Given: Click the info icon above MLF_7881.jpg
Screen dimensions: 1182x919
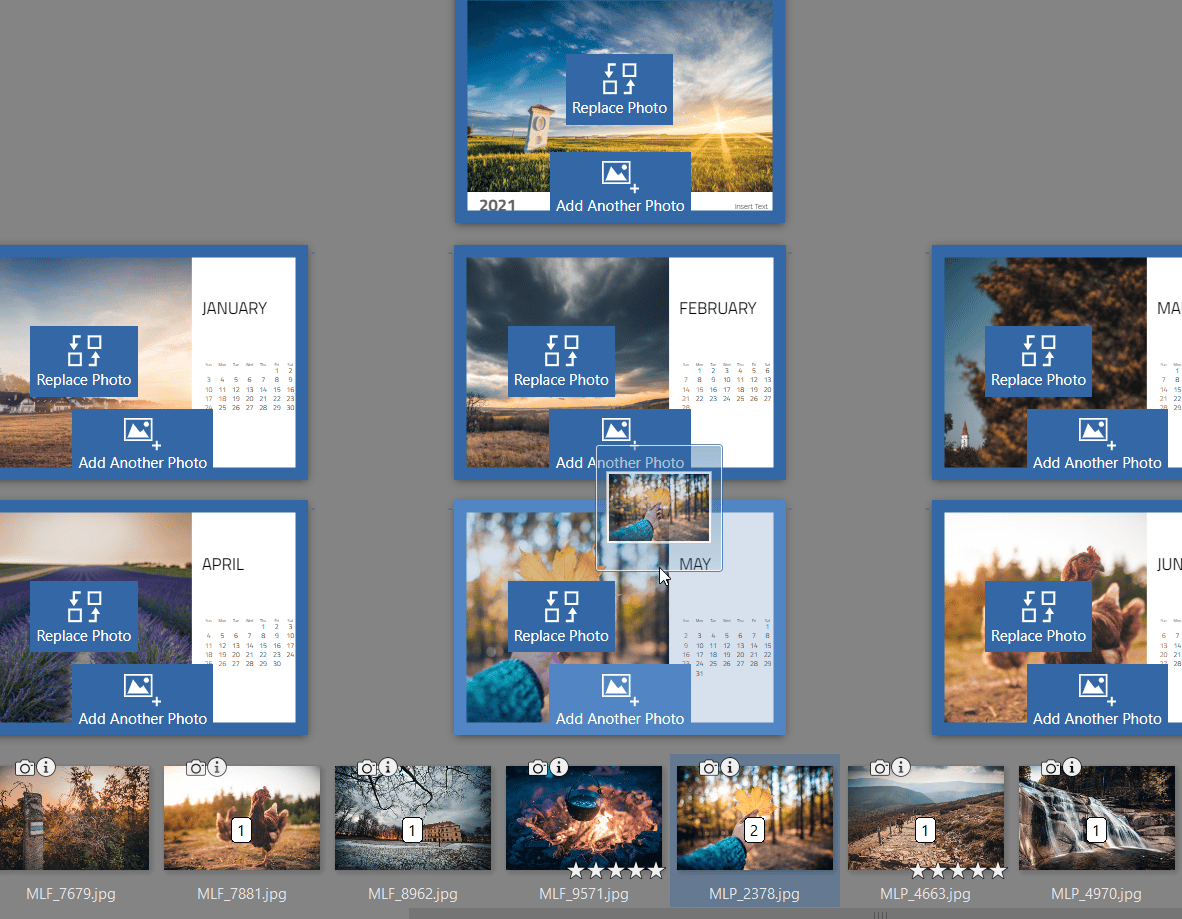Looking at the screenshot, I should click(x=217, y=767).
